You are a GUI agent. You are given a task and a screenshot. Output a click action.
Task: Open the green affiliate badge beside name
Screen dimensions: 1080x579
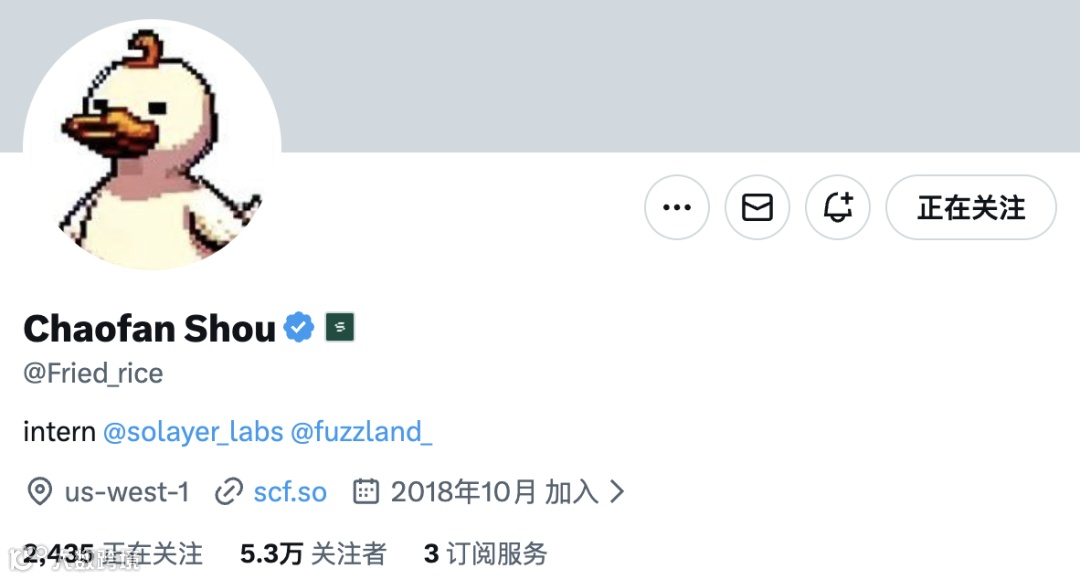pos(340,327)
